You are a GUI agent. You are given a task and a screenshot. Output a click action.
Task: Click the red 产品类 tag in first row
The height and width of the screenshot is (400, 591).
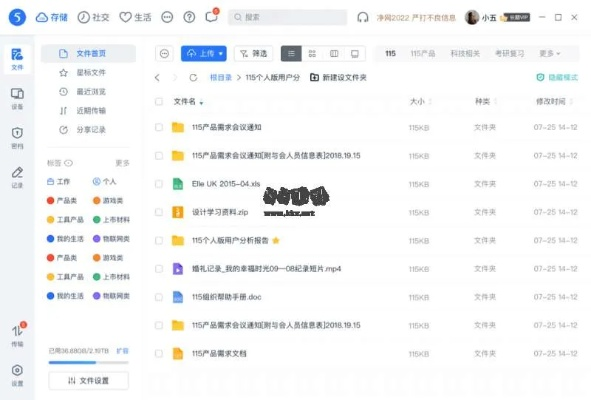pos(61,201)
